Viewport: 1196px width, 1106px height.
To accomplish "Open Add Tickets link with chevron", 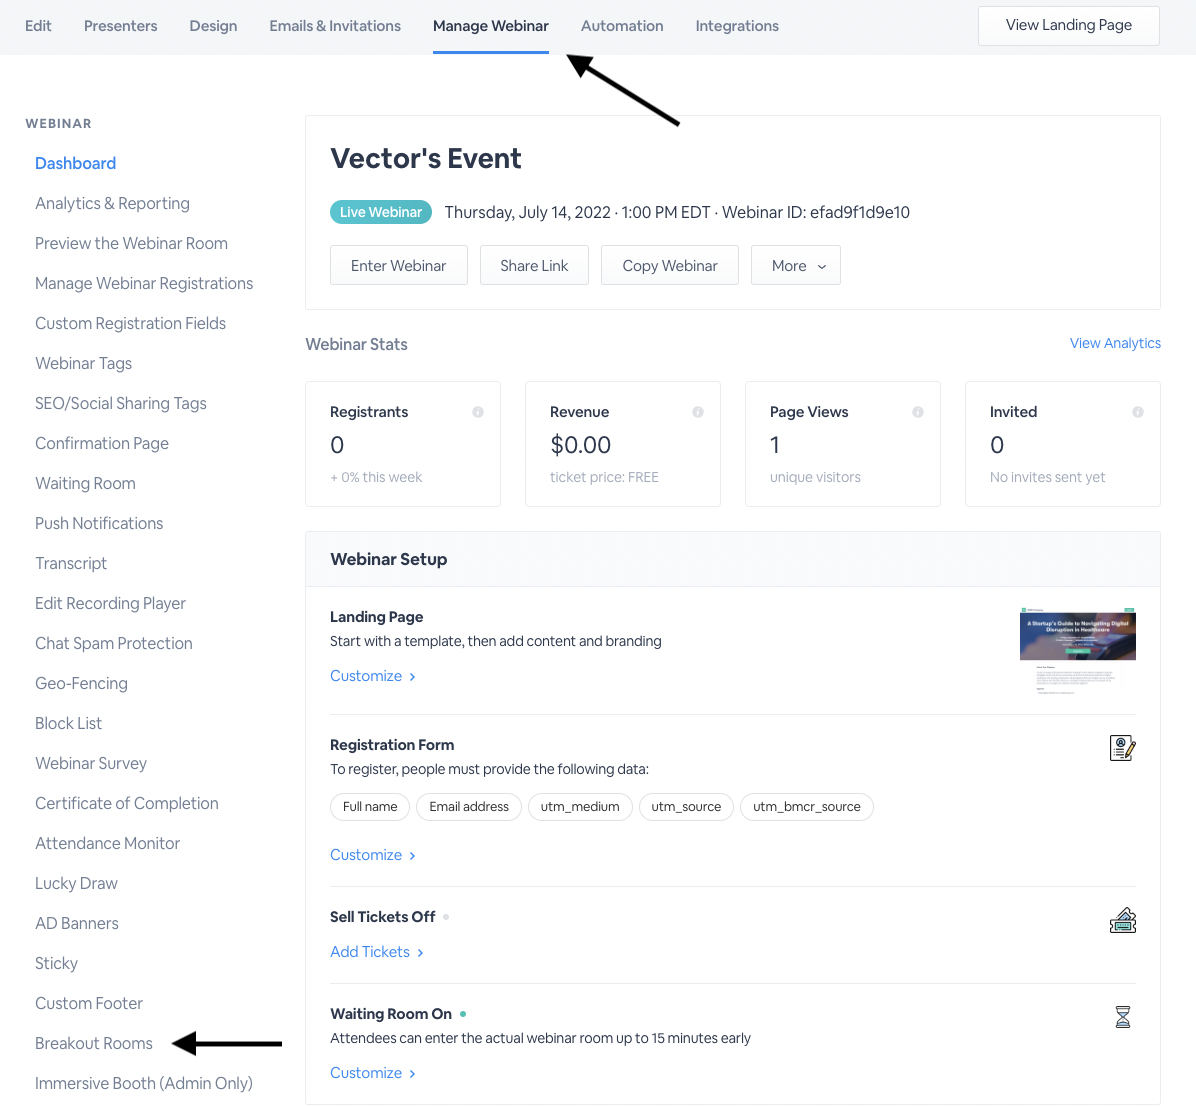I will (x=377, y=952).
